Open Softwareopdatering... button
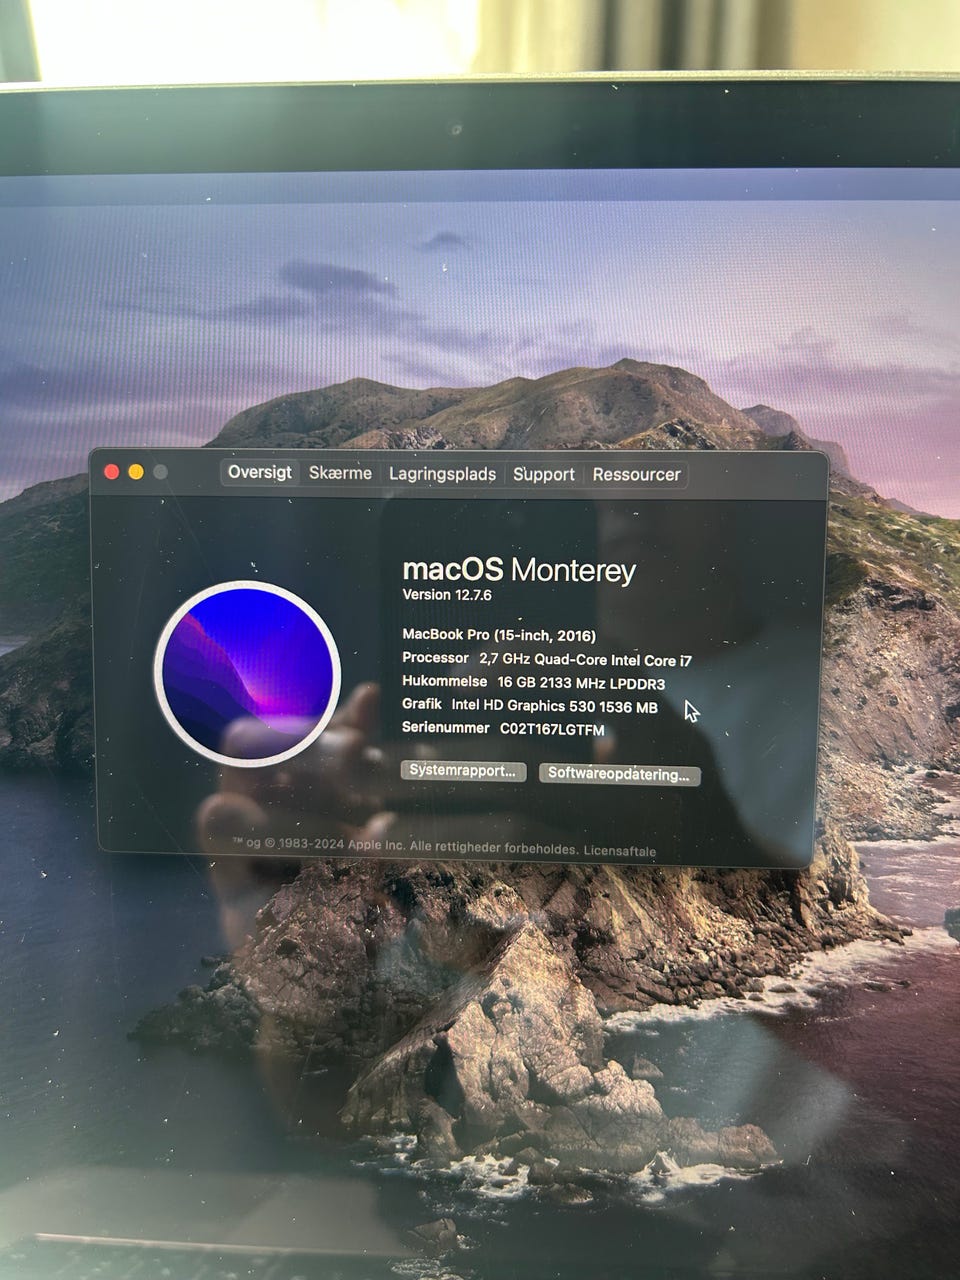960x1280 pixels. click(x=619, y=774)
